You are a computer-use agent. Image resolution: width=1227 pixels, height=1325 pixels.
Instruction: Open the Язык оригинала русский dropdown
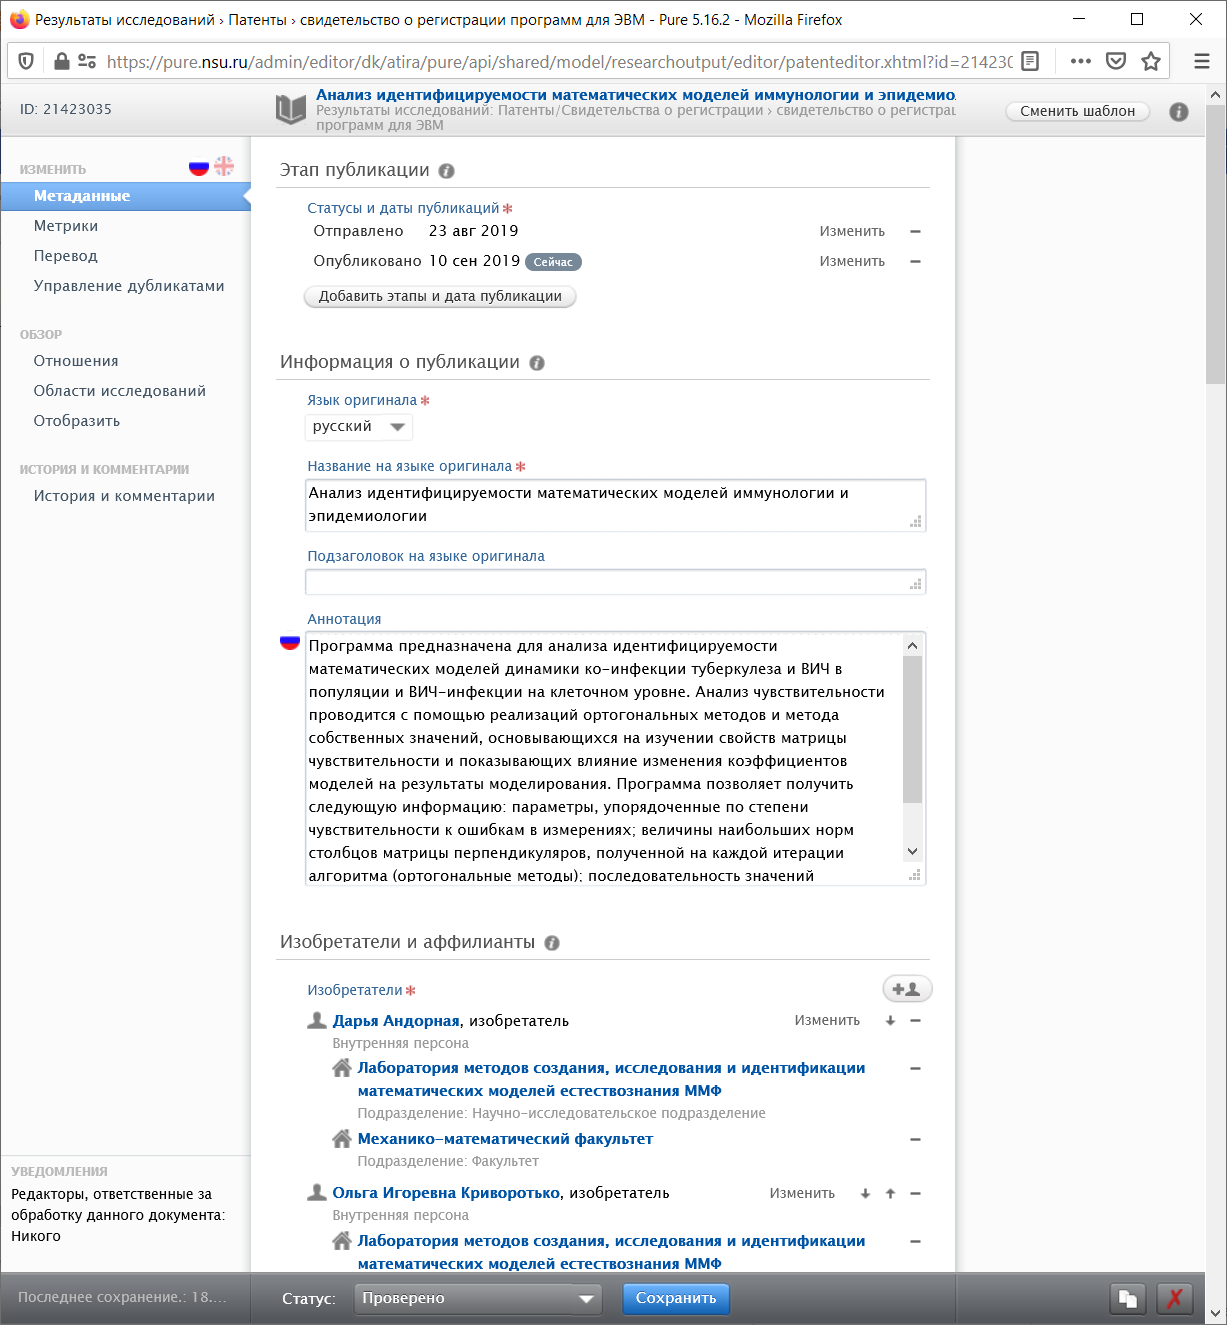[x=359, y=427]
